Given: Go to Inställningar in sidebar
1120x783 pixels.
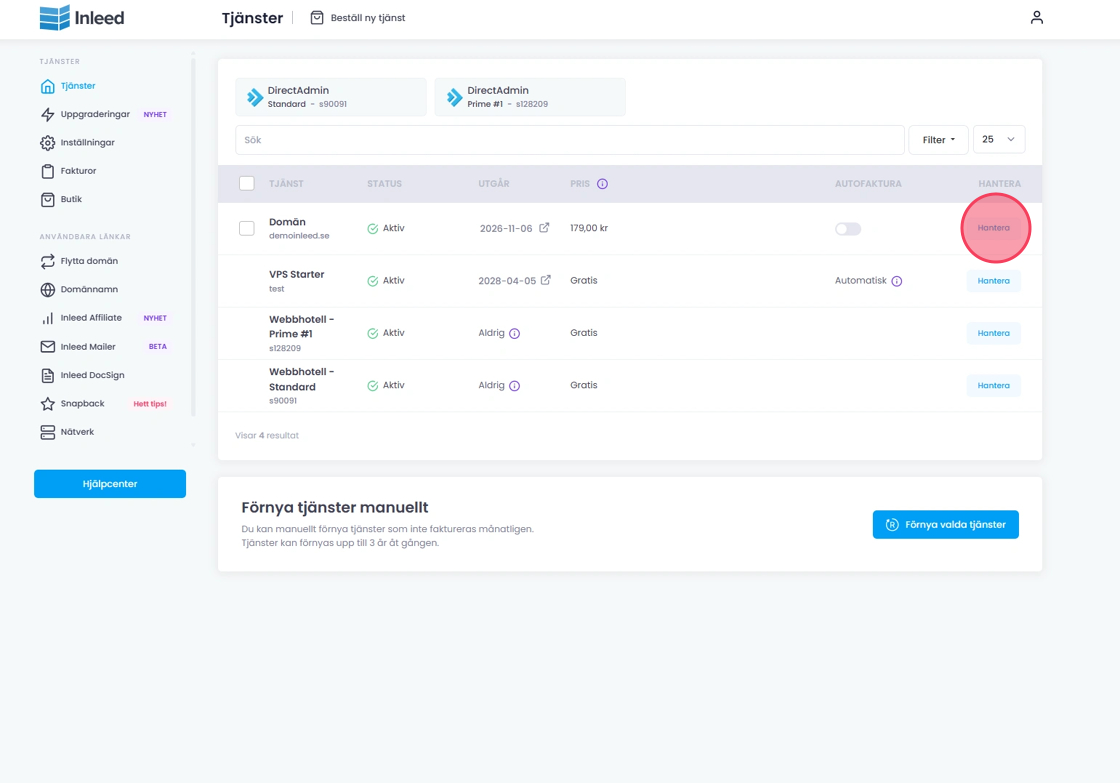Looking at the screenshot, I should point(87,143).
